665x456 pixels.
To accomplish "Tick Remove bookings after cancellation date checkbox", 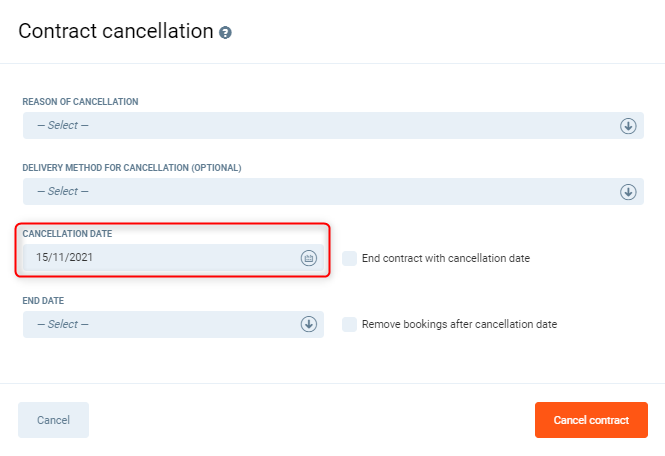I will point(349,324).
